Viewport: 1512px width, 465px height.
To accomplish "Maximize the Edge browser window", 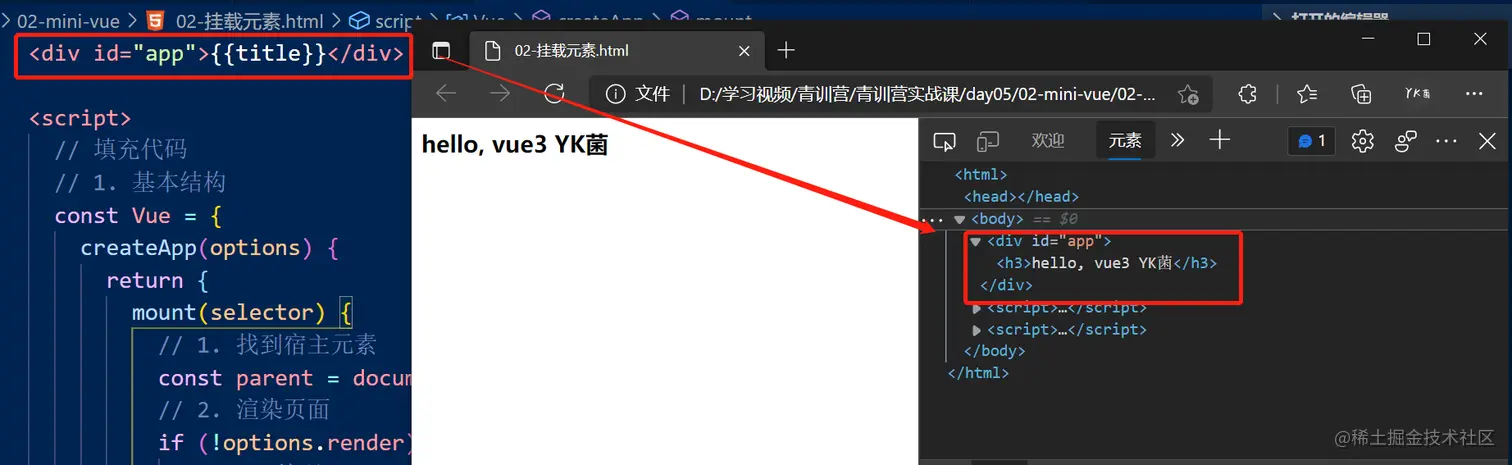I will point(1424,39).
